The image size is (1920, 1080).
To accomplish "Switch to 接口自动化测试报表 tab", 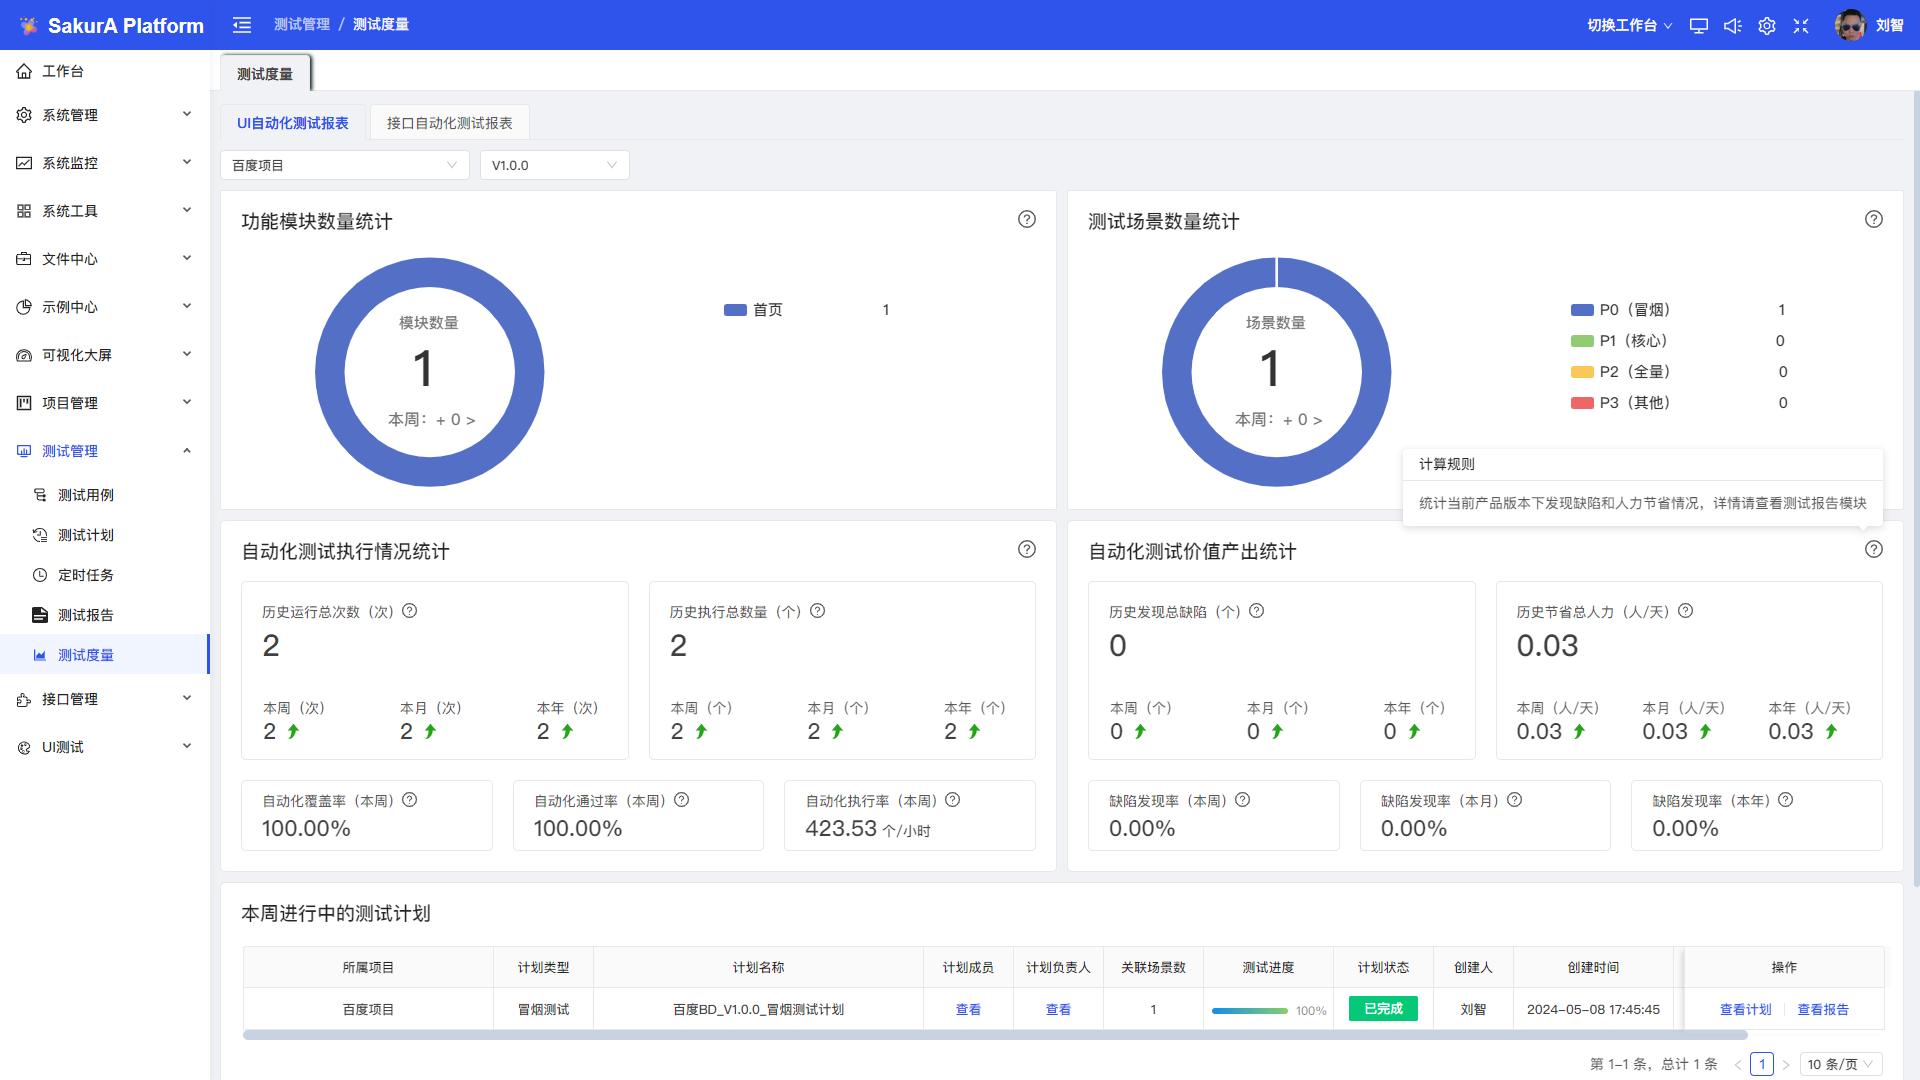I will click(x=450, y=123).
